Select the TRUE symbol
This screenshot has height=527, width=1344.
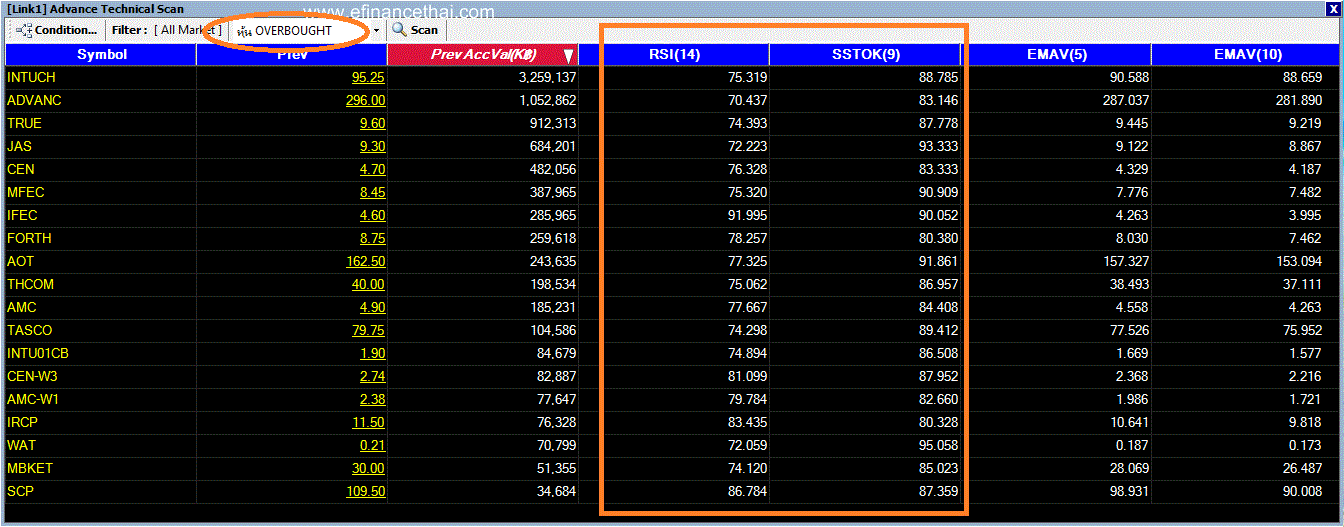pyautogui.click(x=24, y=123)
